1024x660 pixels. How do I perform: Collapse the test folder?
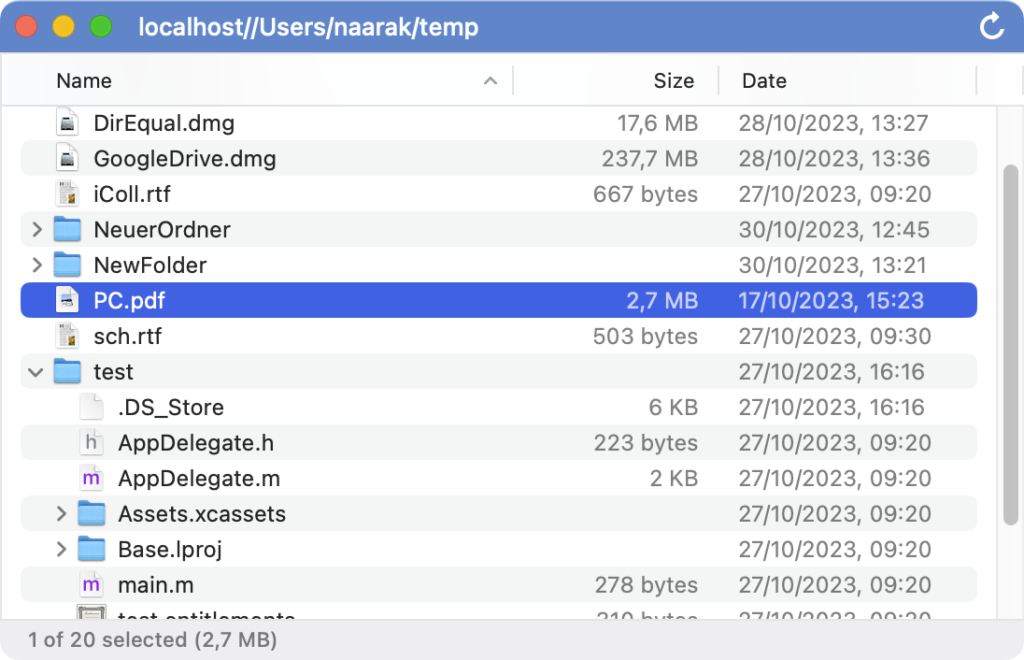(36, 371)
